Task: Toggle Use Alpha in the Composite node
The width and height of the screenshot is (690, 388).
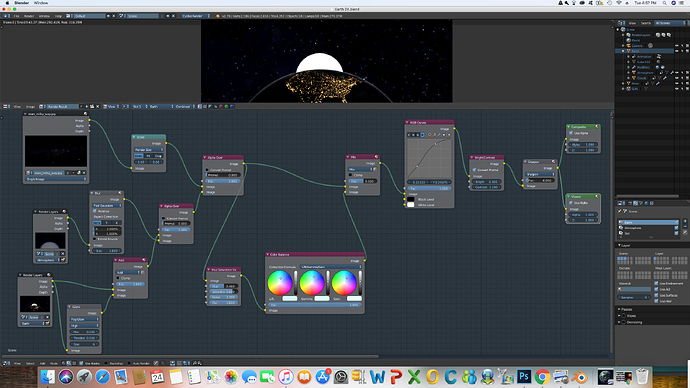Action: [x=571, y=133]
